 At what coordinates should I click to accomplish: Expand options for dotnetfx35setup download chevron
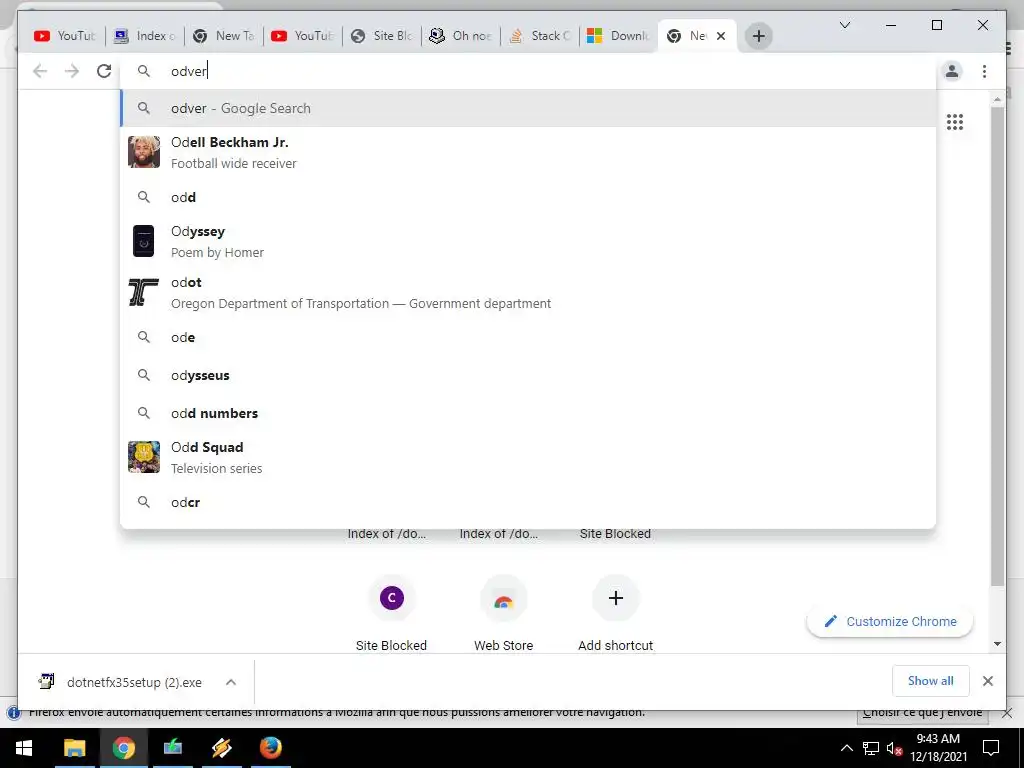(x=231, y=682)
